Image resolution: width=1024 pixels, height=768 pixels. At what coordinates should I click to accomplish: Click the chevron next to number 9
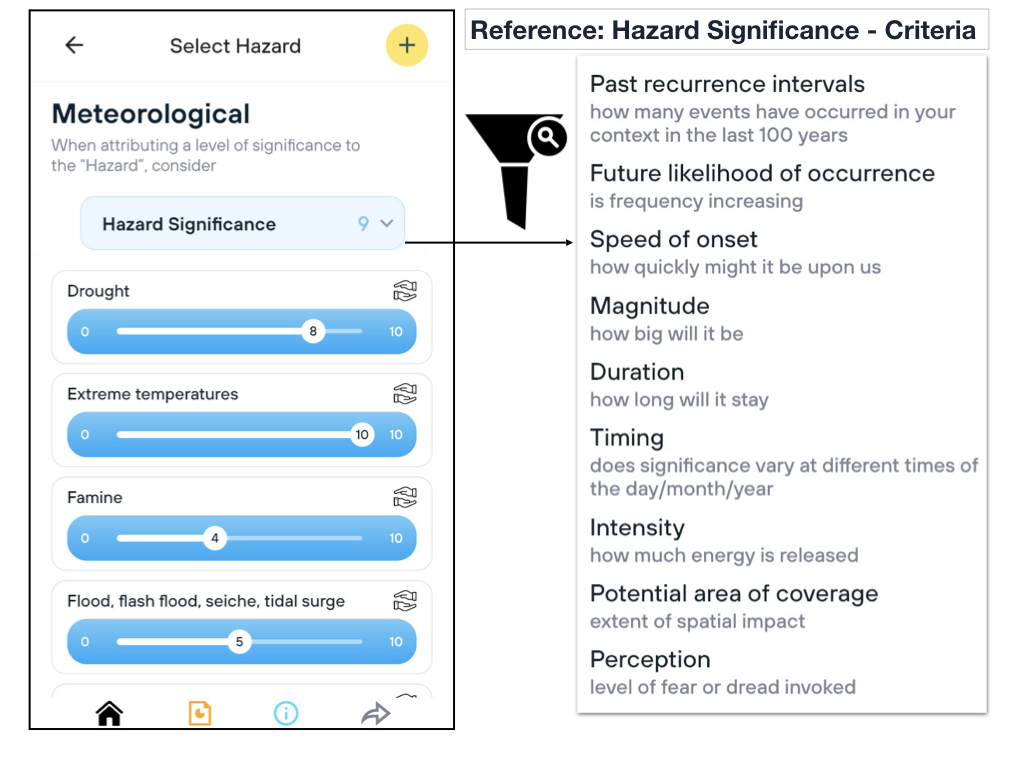pos(388,224)
